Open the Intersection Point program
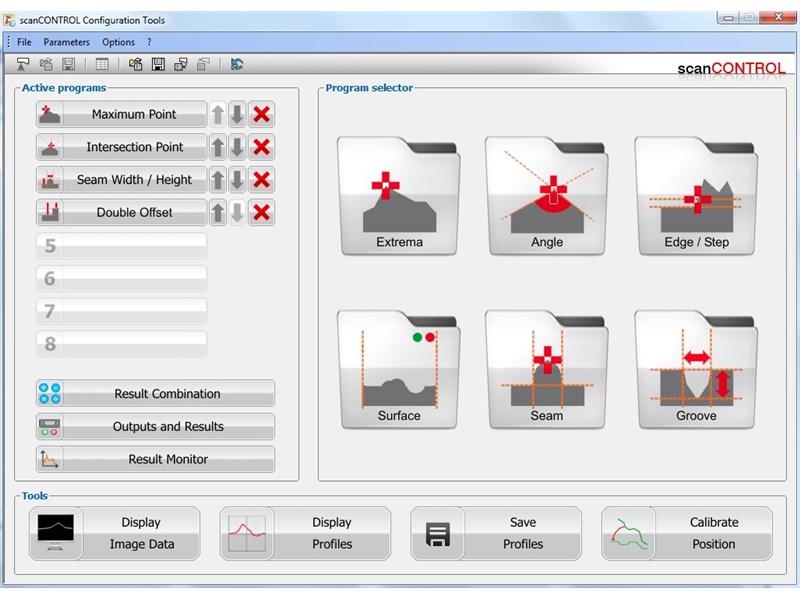800x600 pixels. pyautogui.click(x=121, y=147)
